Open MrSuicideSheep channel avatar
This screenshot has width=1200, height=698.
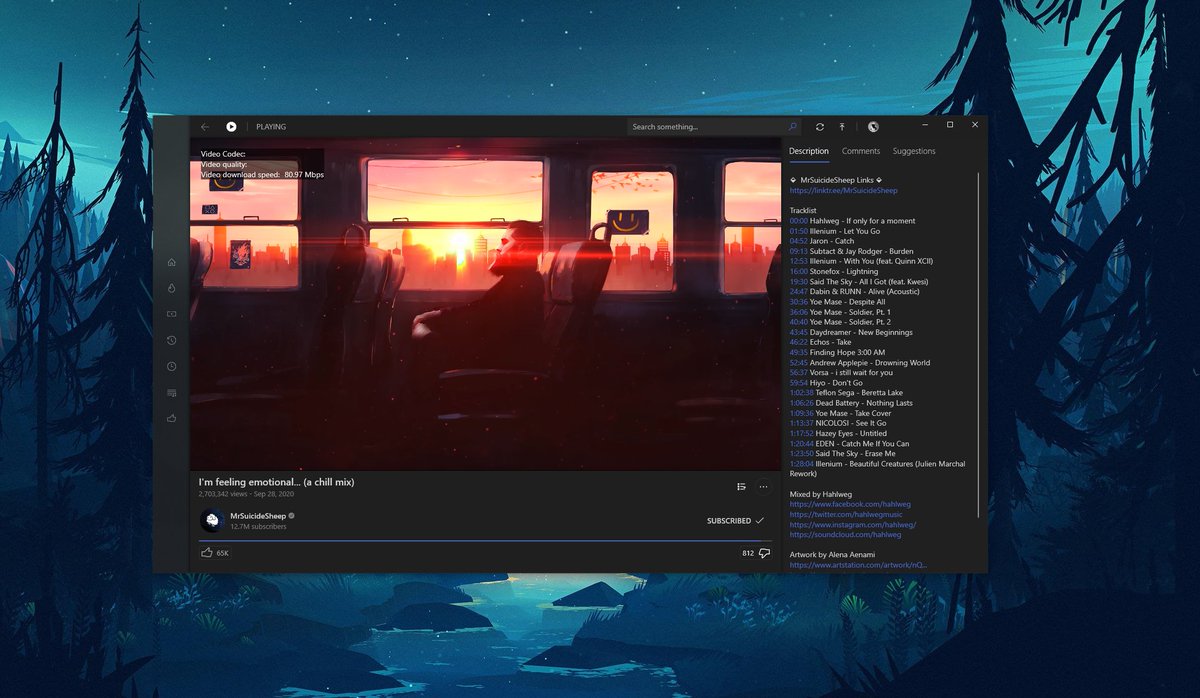[x=212, y=520]
